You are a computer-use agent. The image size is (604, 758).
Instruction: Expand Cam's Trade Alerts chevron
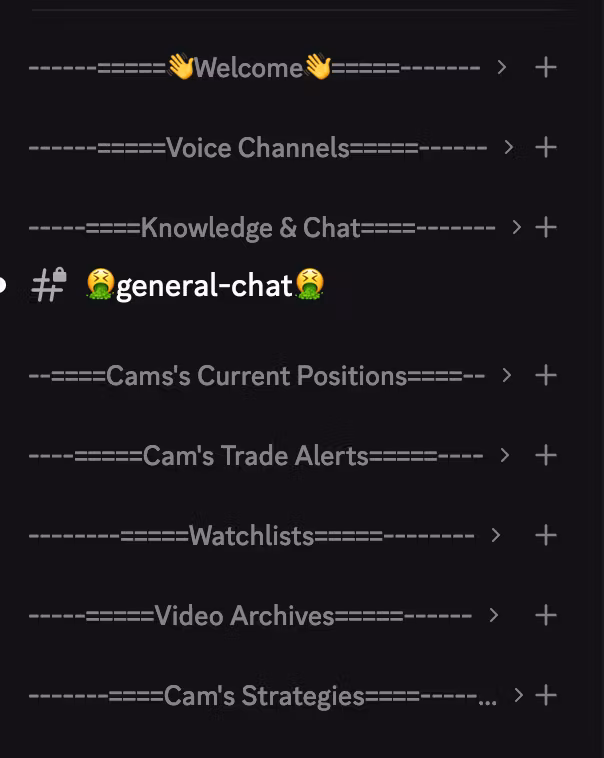pyautogui.click(x=504, y=455)
